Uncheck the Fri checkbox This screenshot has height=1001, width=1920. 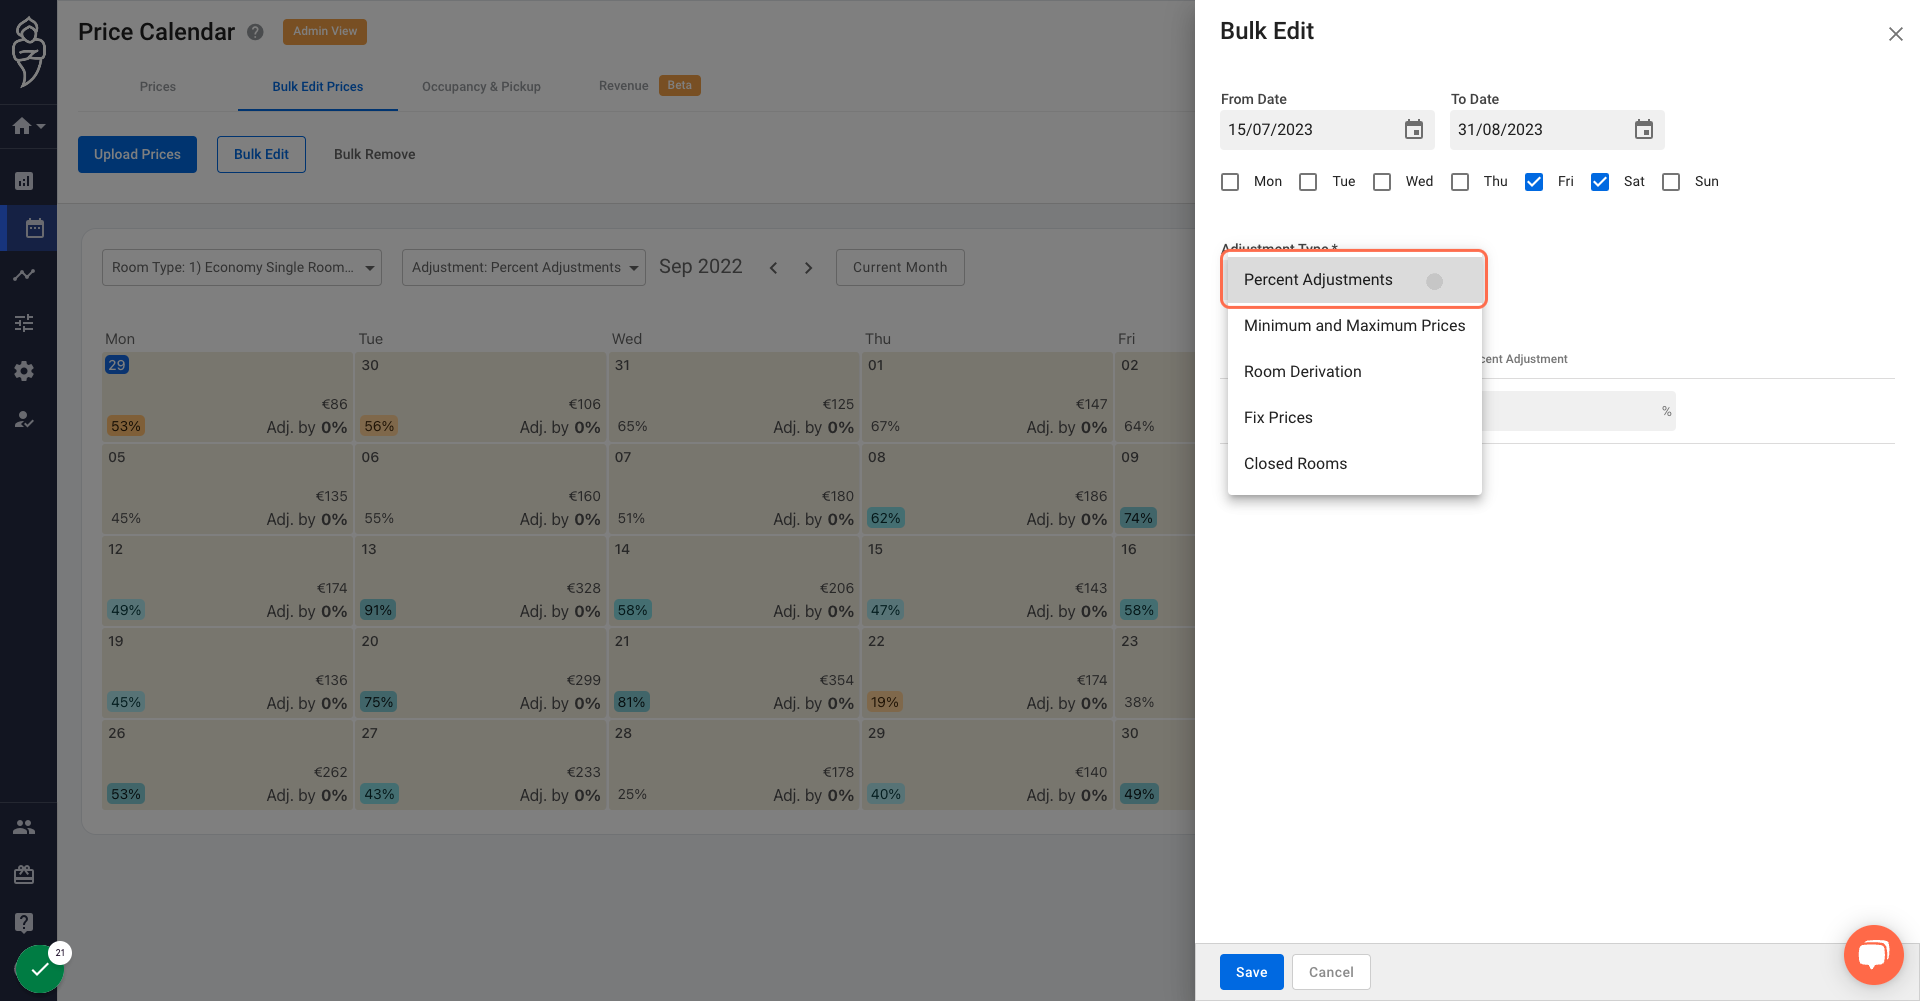pyautogui.click(x=1534, y=182)
